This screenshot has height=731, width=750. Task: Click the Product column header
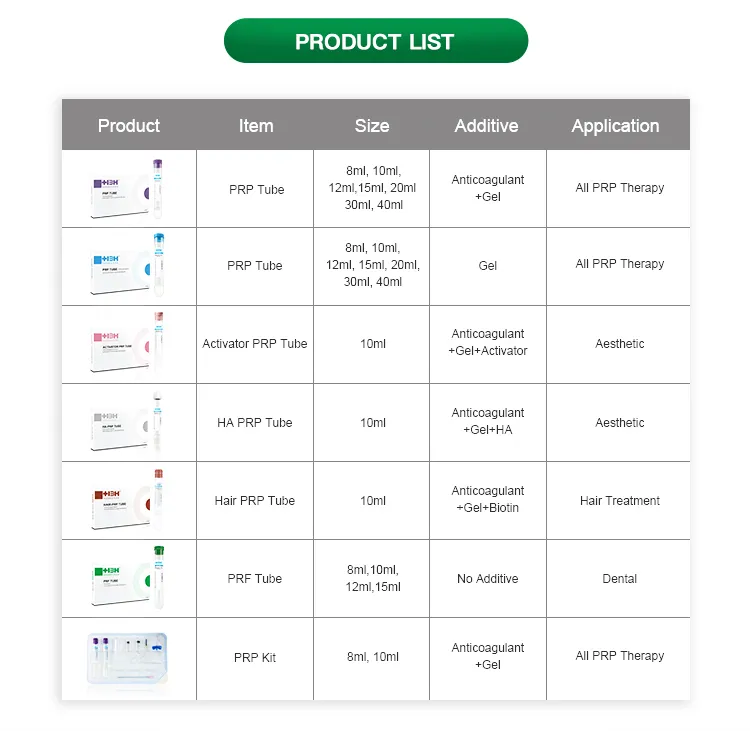[x=129, y=125]
